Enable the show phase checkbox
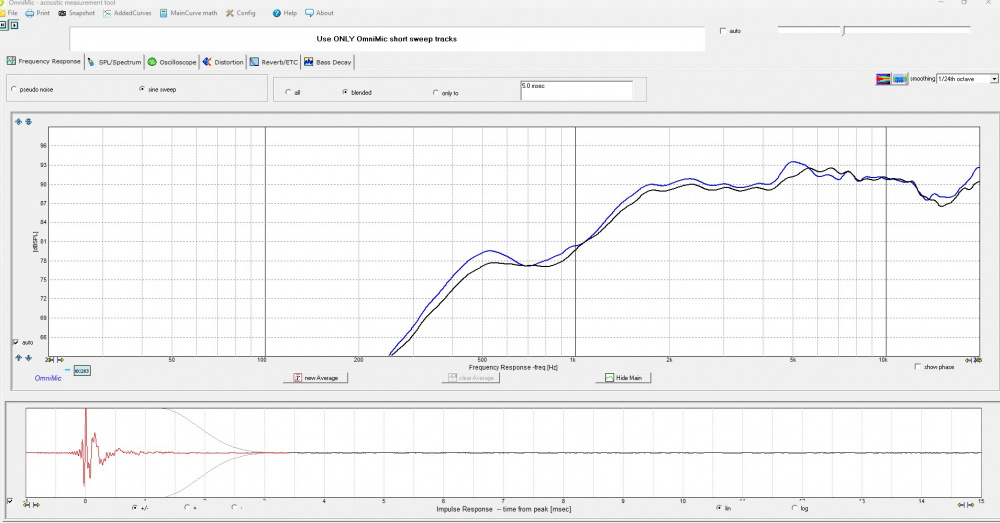 click(919, 366)
